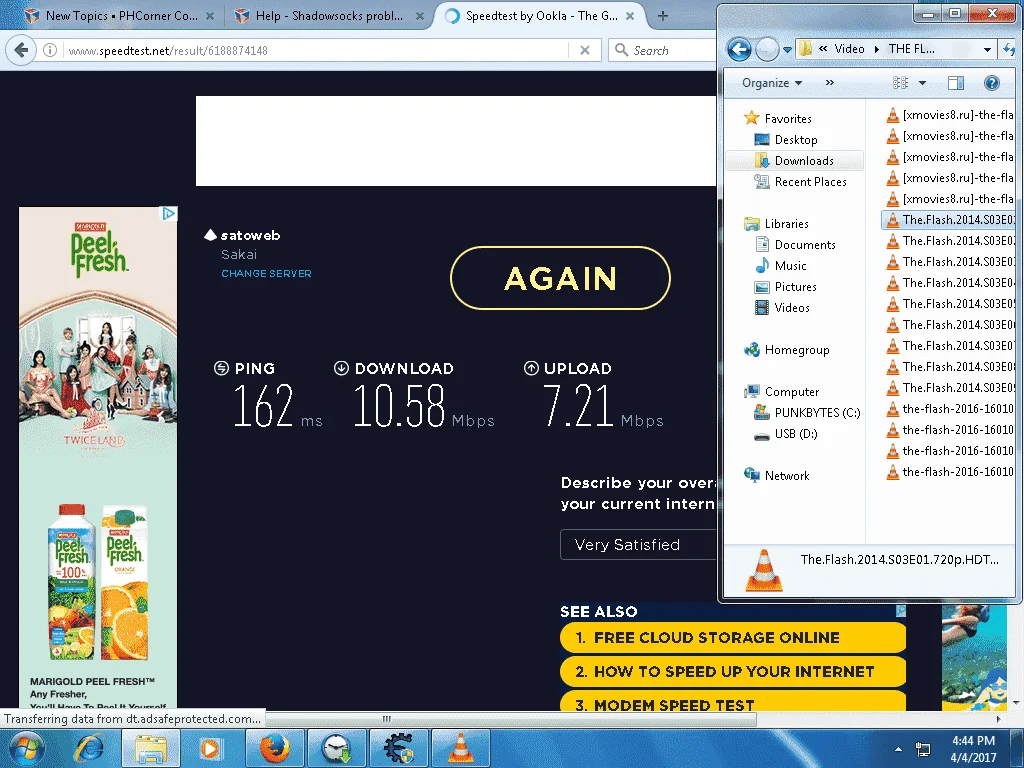Click the network icon in system tray
This screenshot has height=768, width=1024.
[x=923, y=749]
